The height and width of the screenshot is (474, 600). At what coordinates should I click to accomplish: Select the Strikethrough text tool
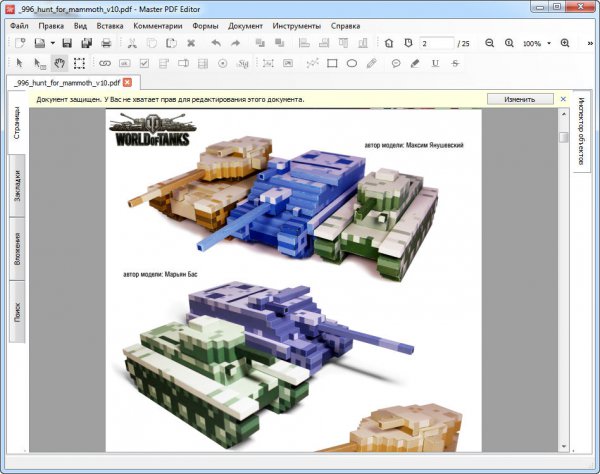pyautogui.click(x=455, y=63)
